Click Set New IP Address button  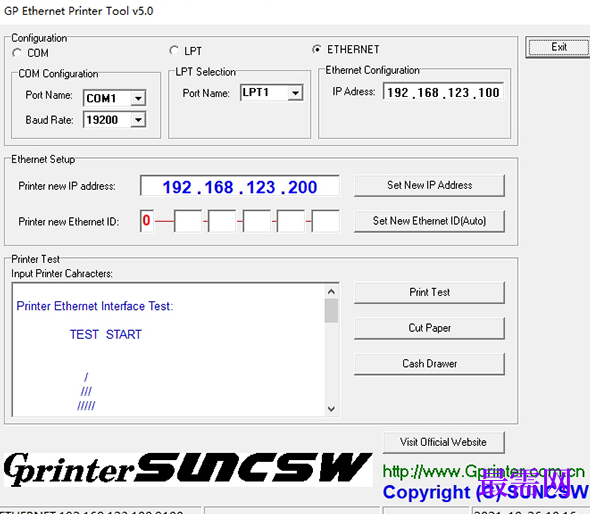[x=429, y=185]
